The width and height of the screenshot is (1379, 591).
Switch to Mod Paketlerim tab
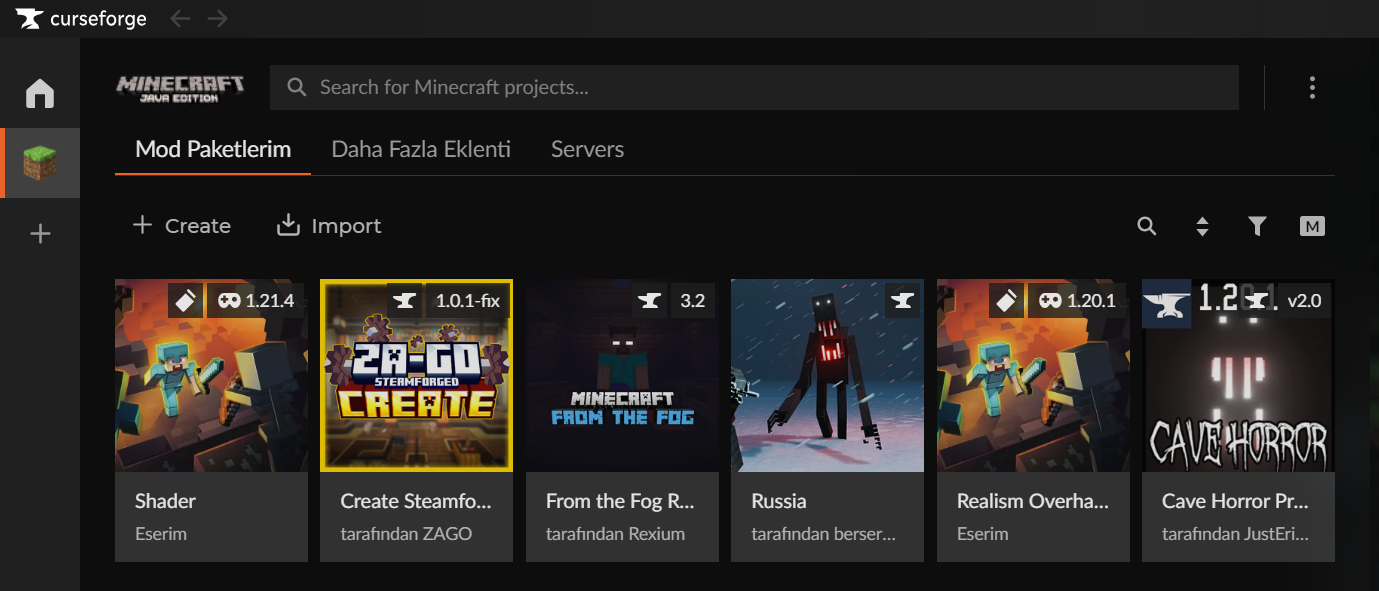pyautogui.click(x=213, y=150)
